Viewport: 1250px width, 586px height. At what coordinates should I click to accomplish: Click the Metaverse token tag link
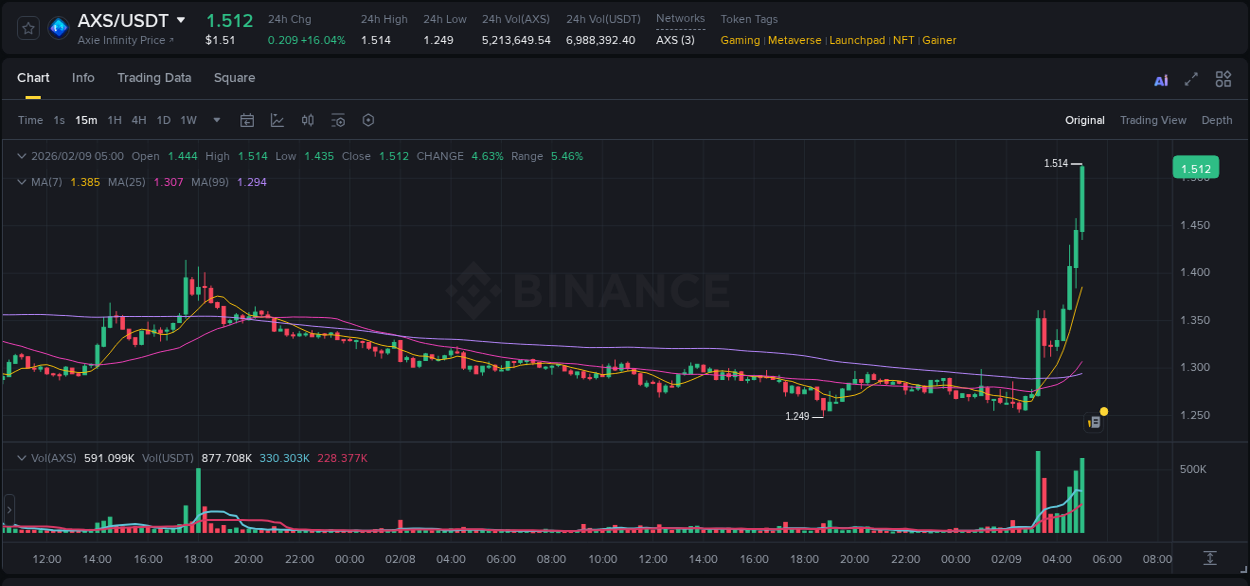[x=794, y=40]
